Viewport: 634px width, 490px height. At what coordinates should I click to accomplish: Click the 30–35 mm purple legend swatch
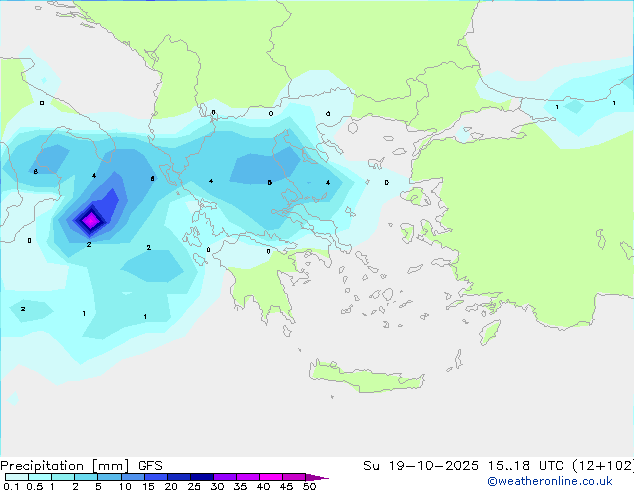225,477
